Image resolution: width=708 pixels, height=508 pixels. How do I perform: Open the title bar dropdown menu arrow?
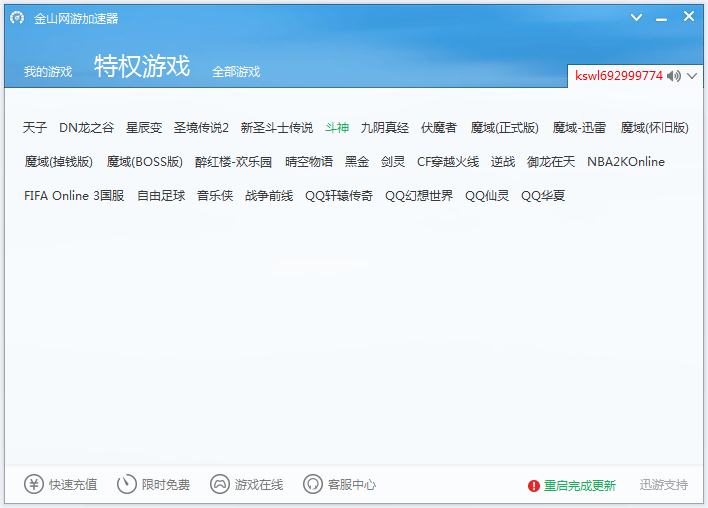(637, 18)
